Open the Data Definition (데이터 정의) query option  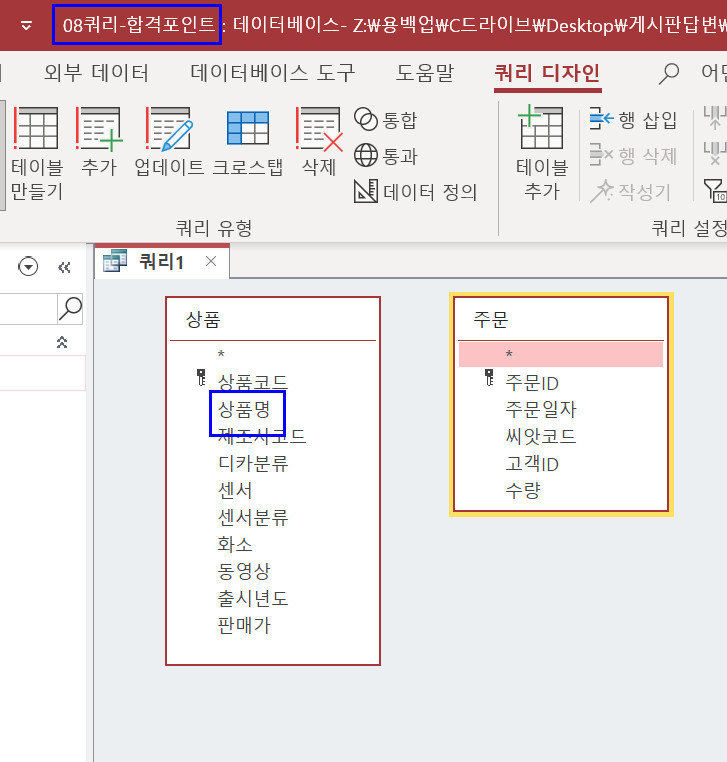click(x=416, y=192)
